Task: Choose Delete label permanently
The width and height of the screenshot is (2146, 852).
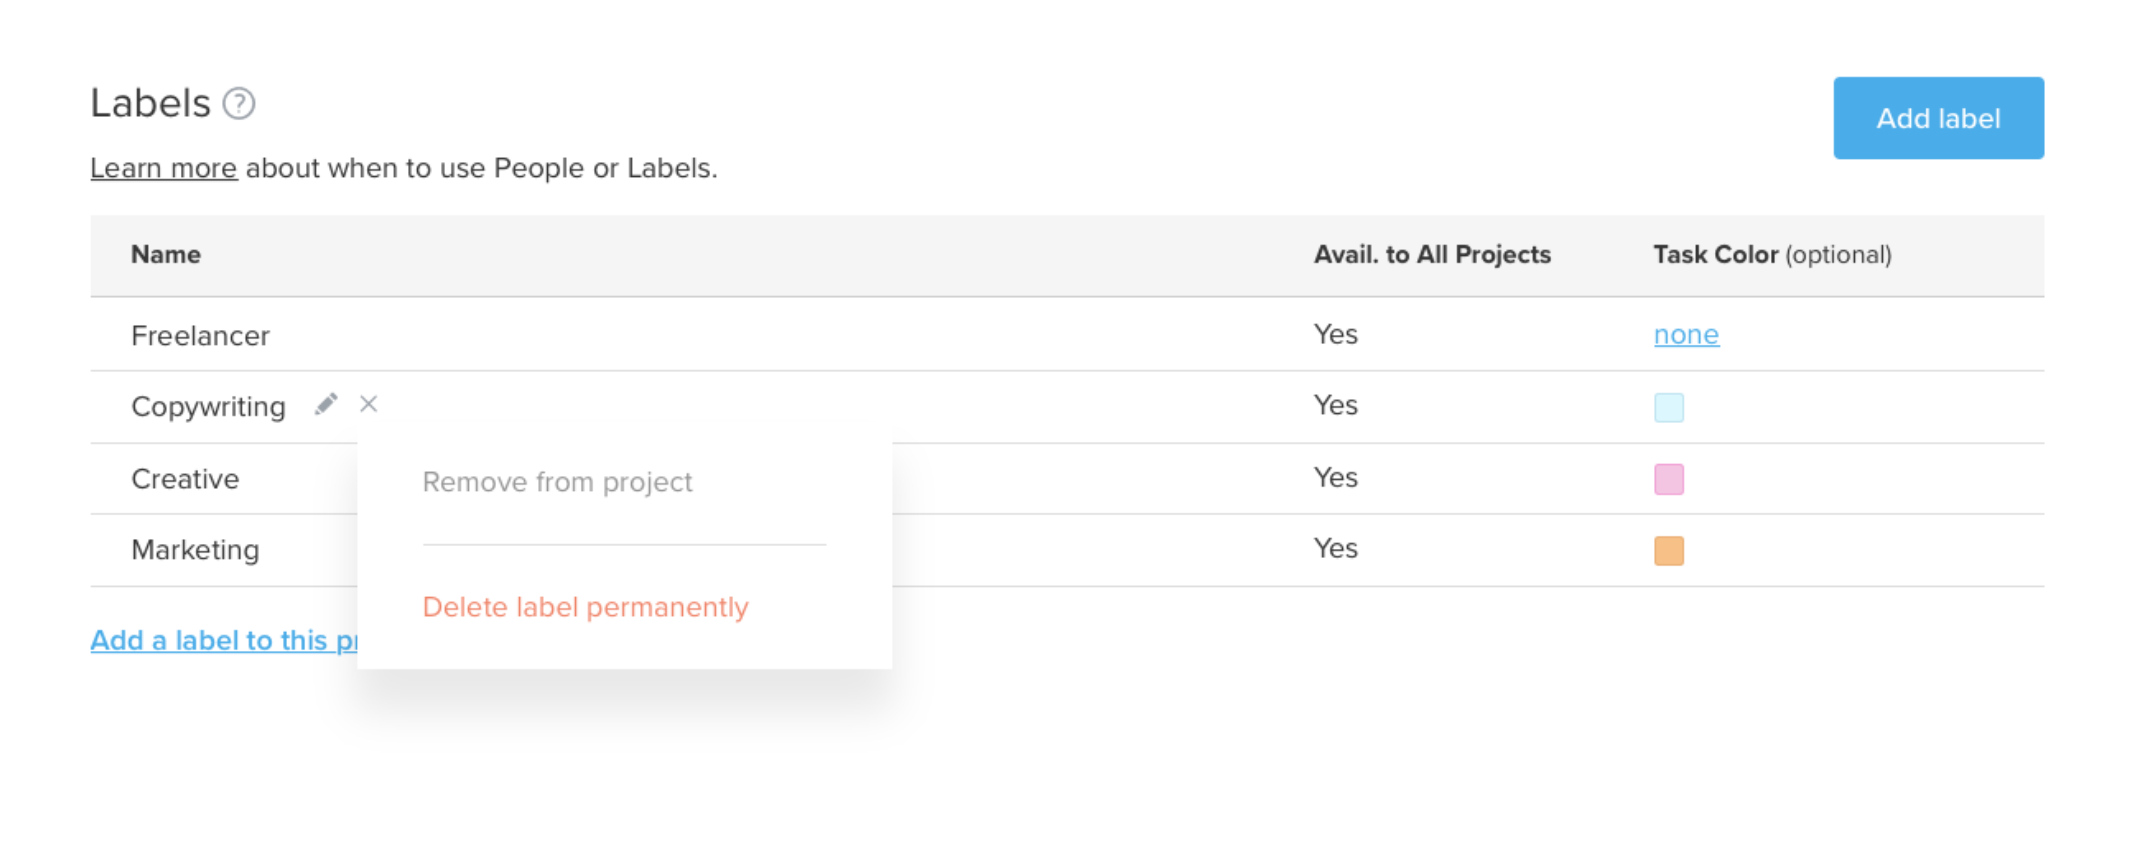Action: 585,606
